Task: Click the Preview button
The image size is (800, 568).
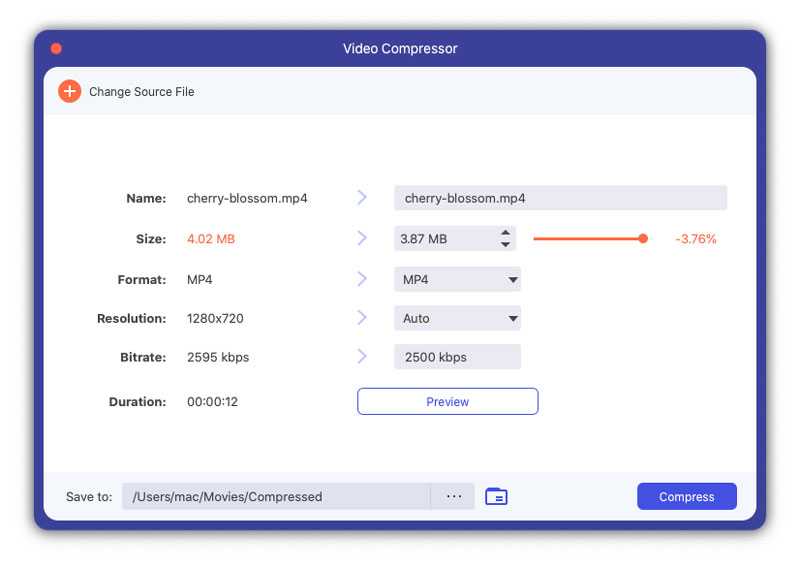Action: 447,402
